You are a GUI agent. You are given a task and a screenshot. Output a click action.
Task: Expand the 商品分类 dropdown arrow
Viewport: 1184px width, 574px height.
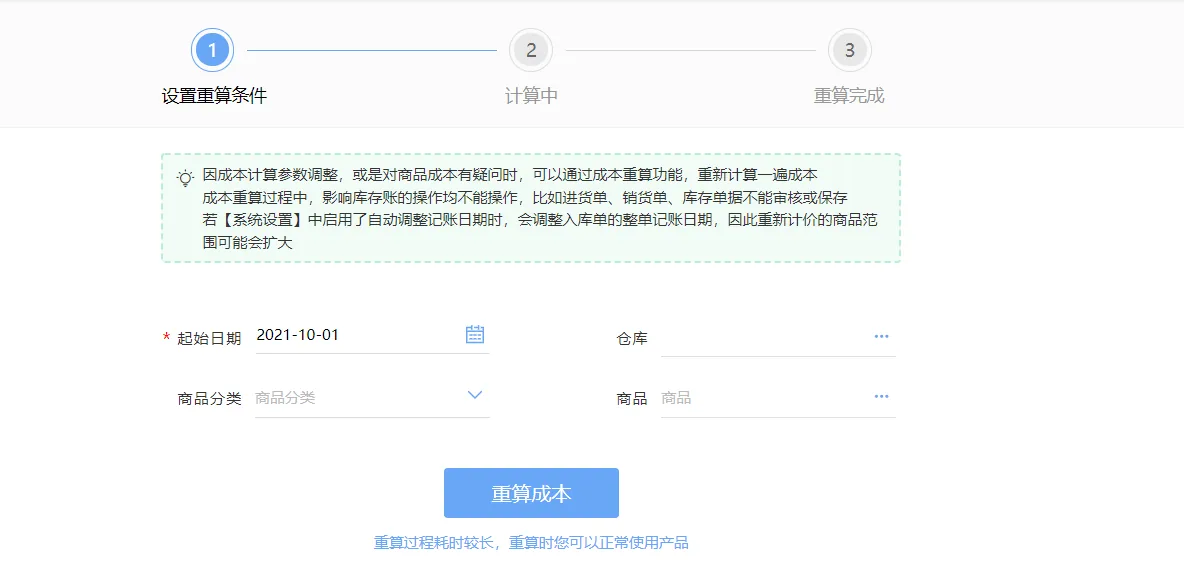(474, 394)
